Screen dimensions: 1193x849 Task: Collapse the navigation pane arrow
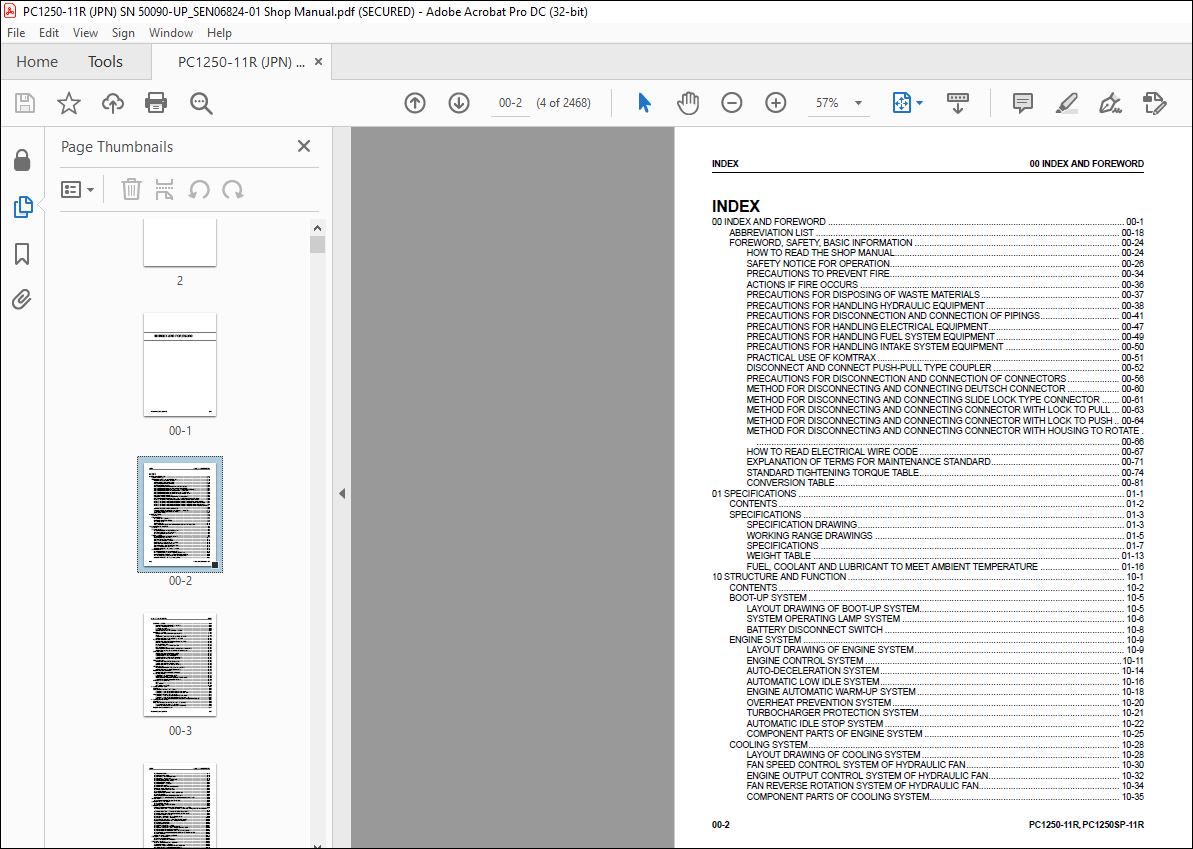pyautogui.click(x=342, y=493)
